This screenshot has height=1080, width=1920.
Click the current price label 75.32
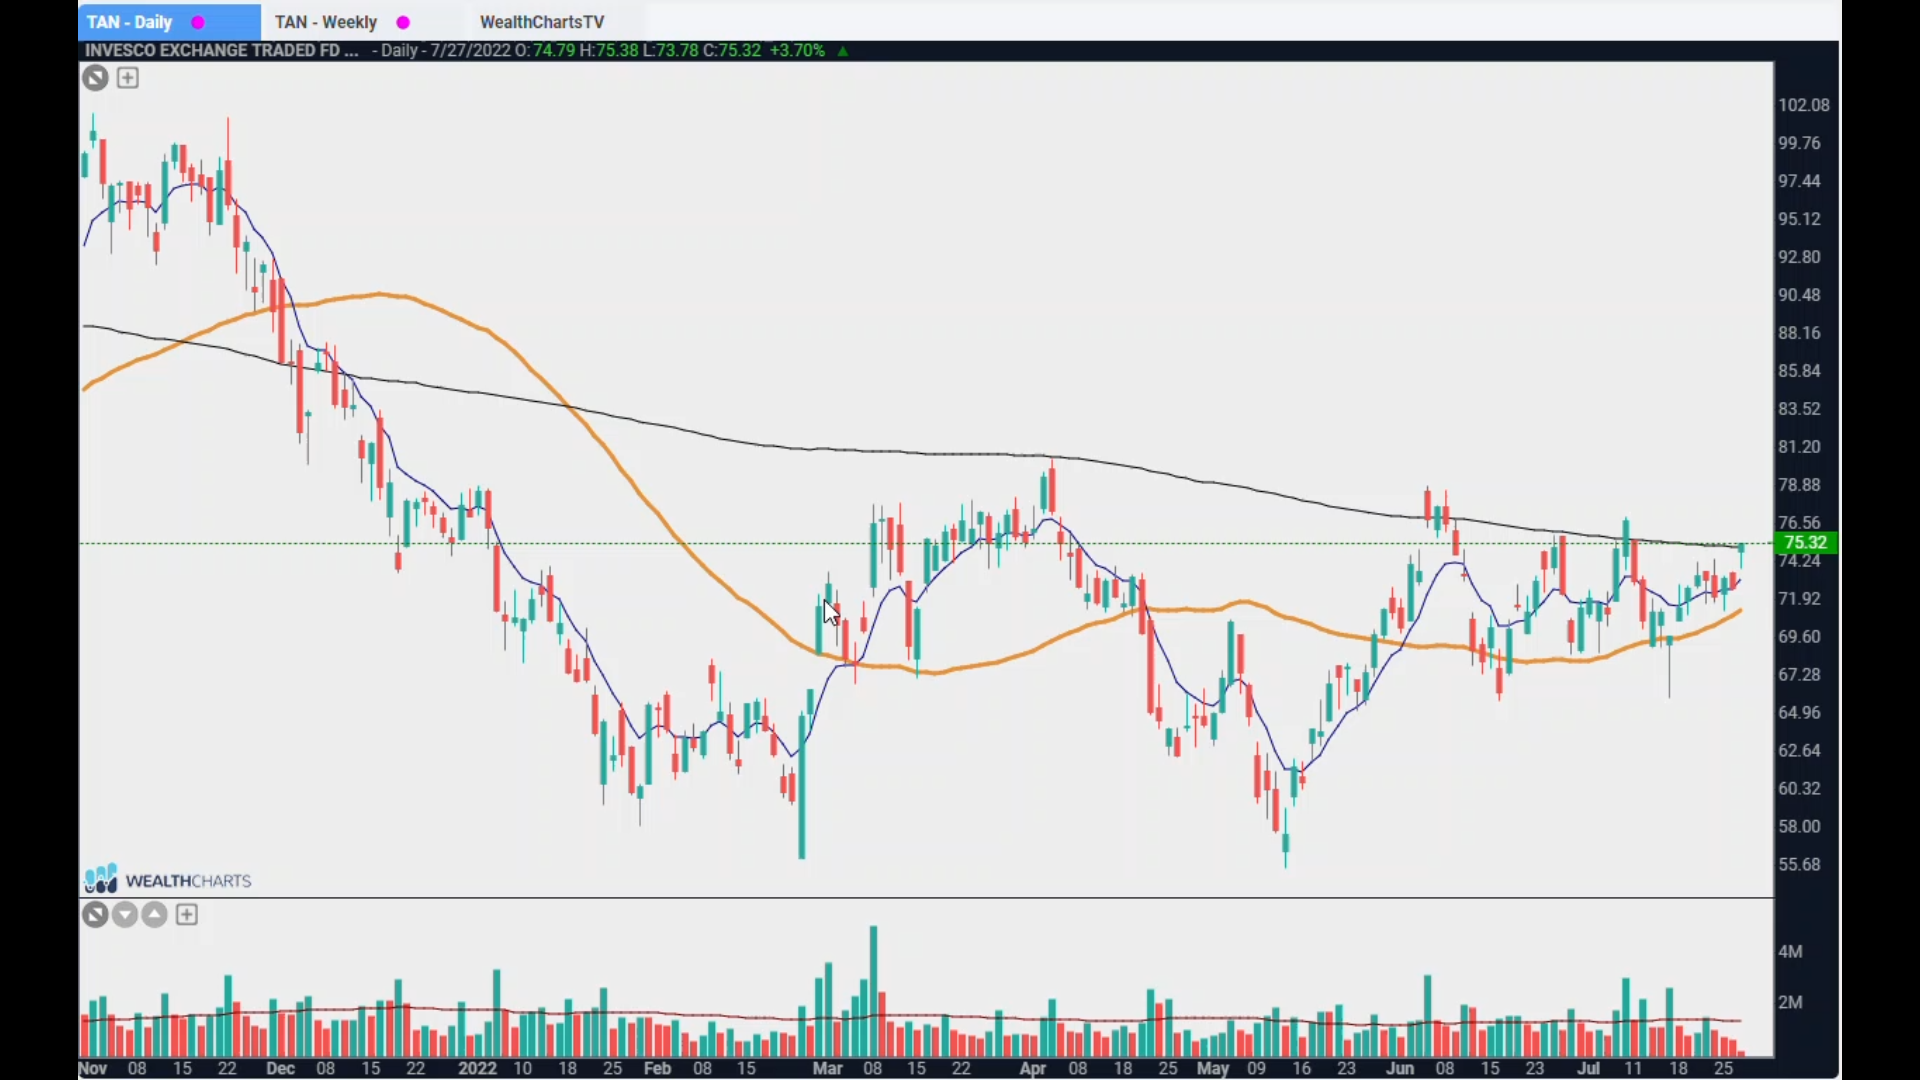pos(1805,543)
